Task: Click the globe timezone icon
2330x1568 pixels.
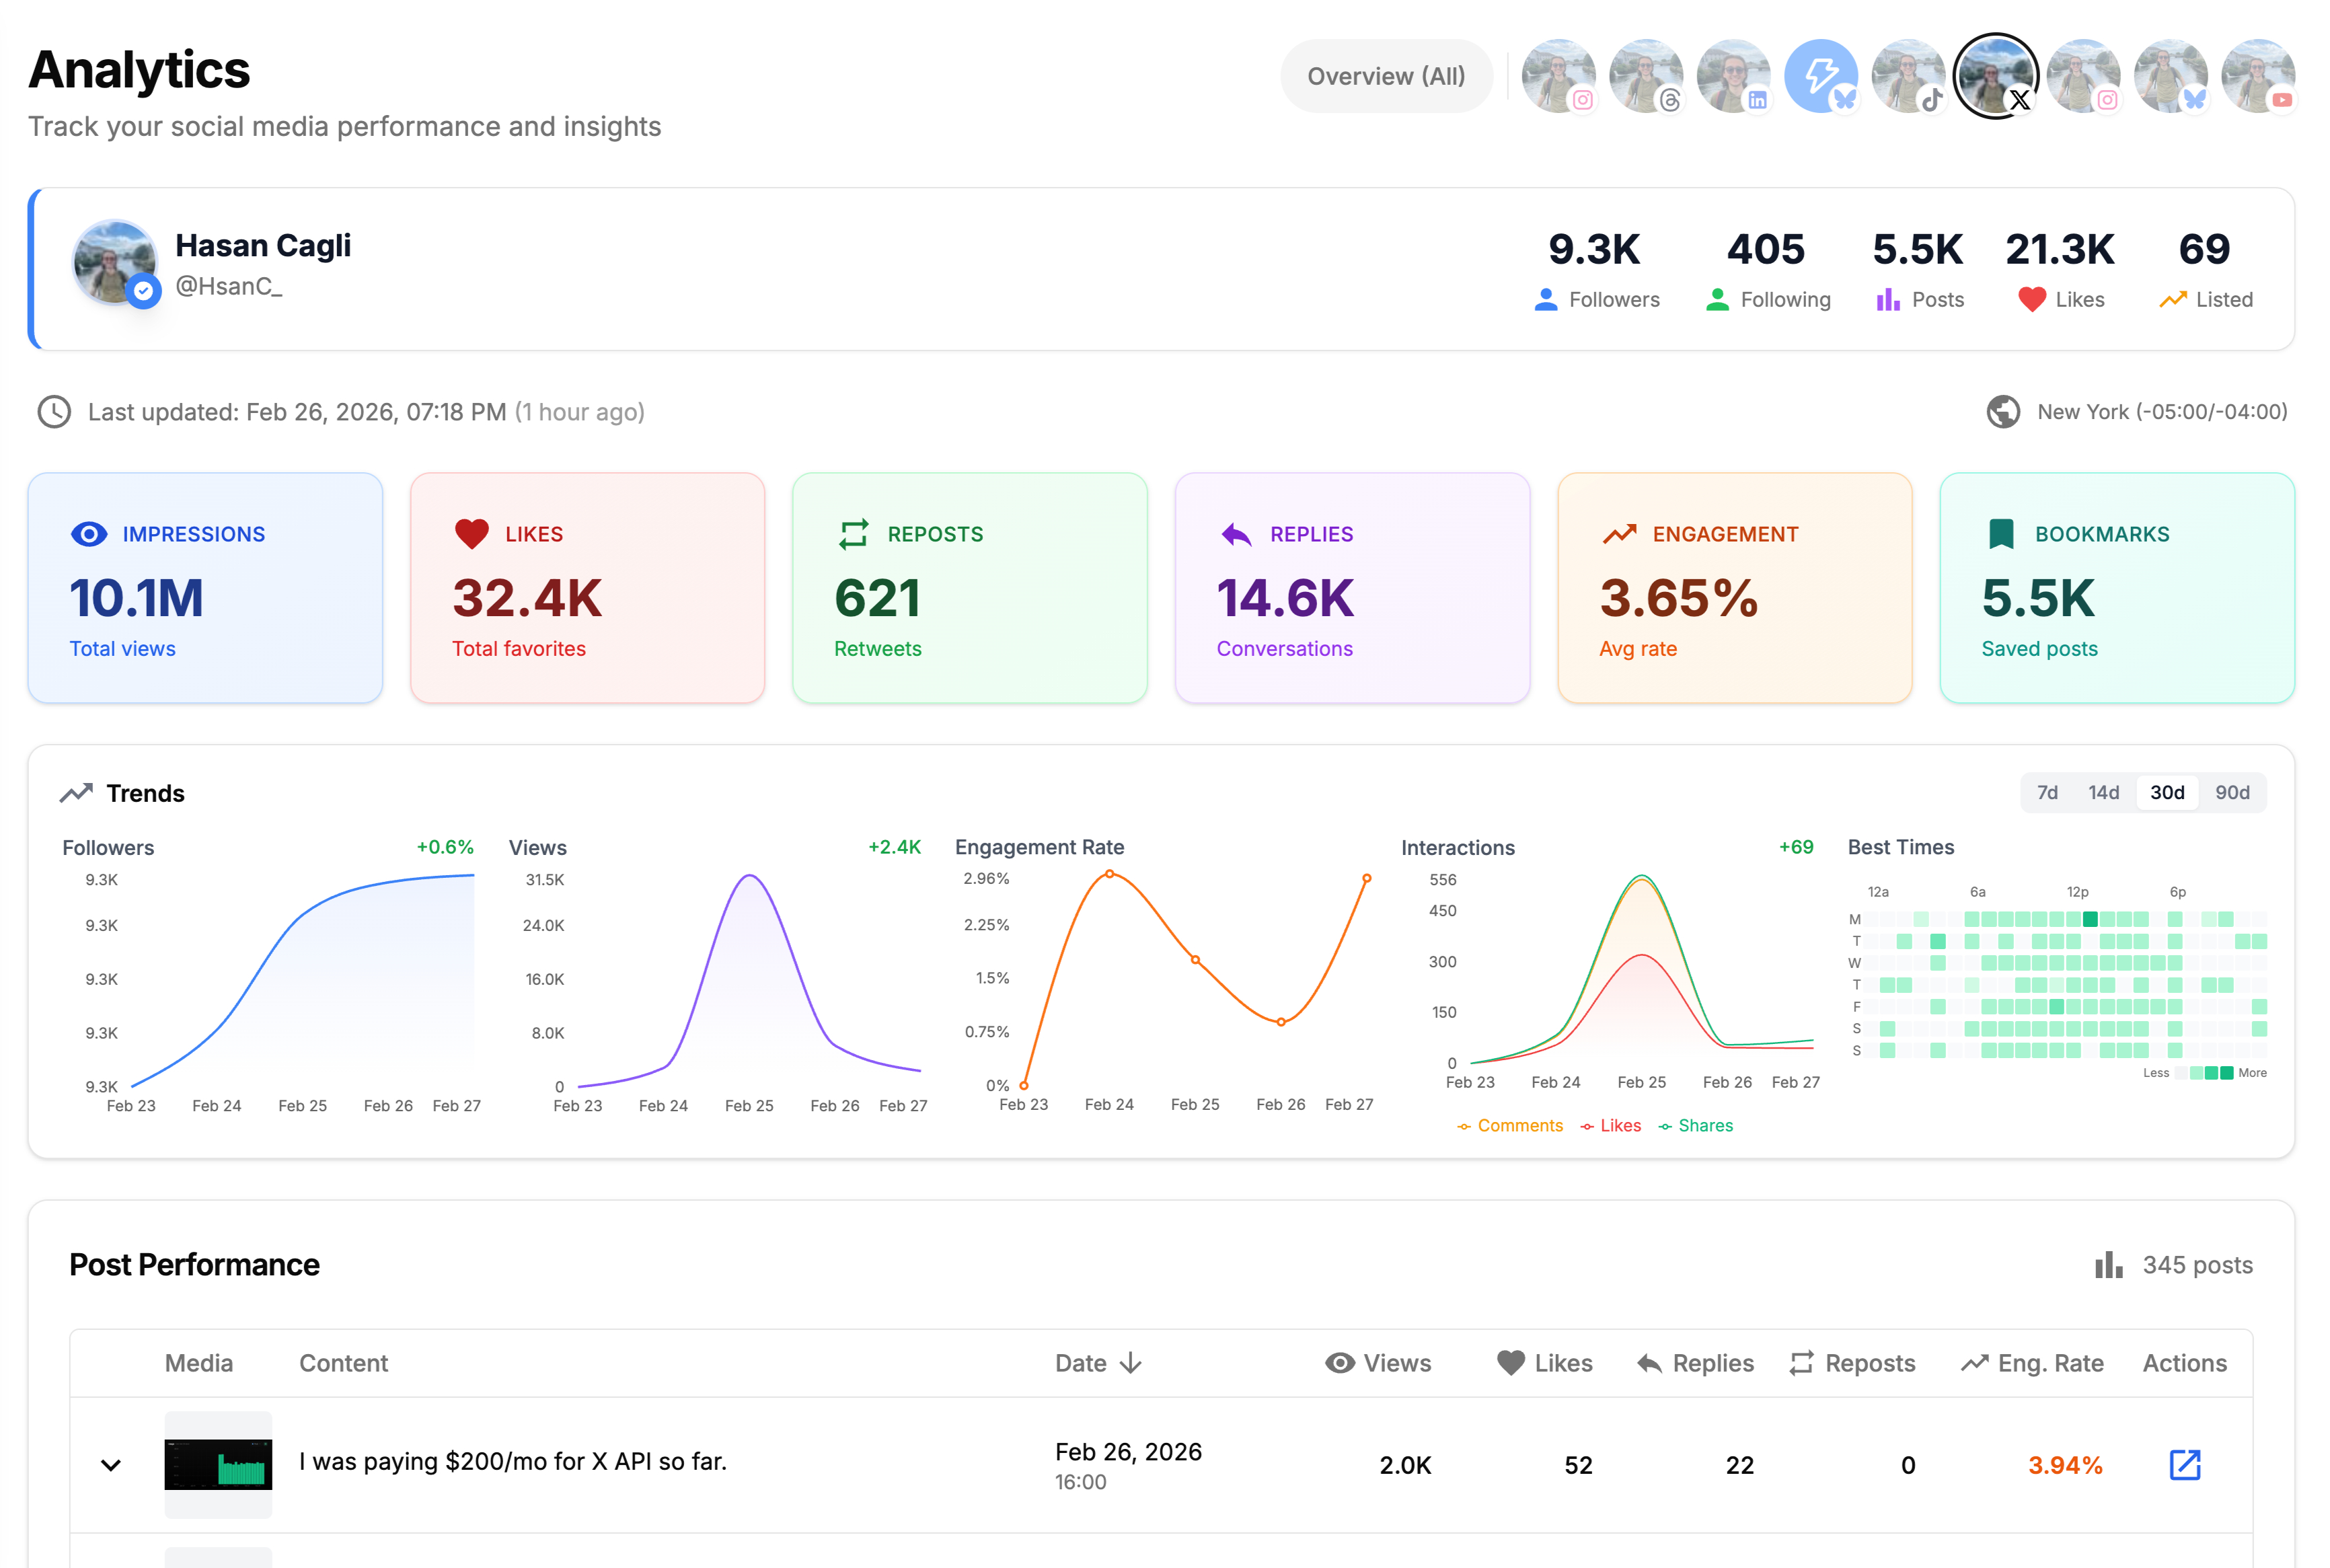Action: (x=2003, y=412)
